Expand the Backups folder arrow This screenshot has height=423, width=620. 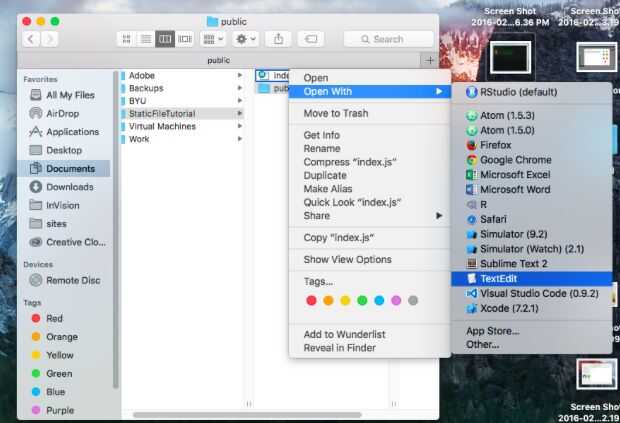click(x=240, y=88)
